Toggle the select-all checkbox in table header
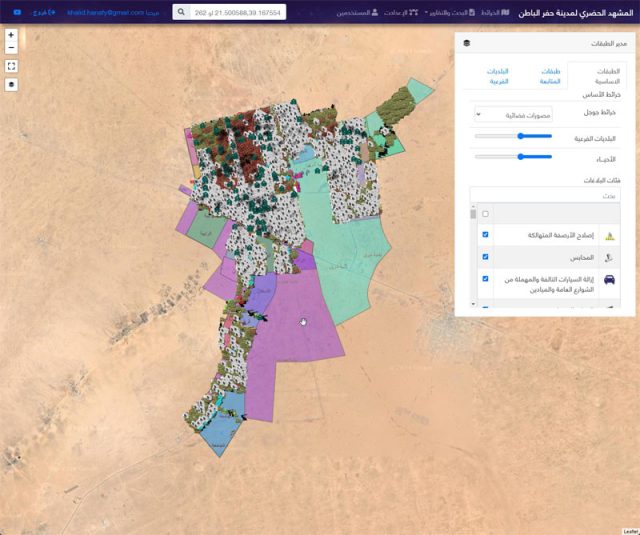 click(x=485, y=214)
